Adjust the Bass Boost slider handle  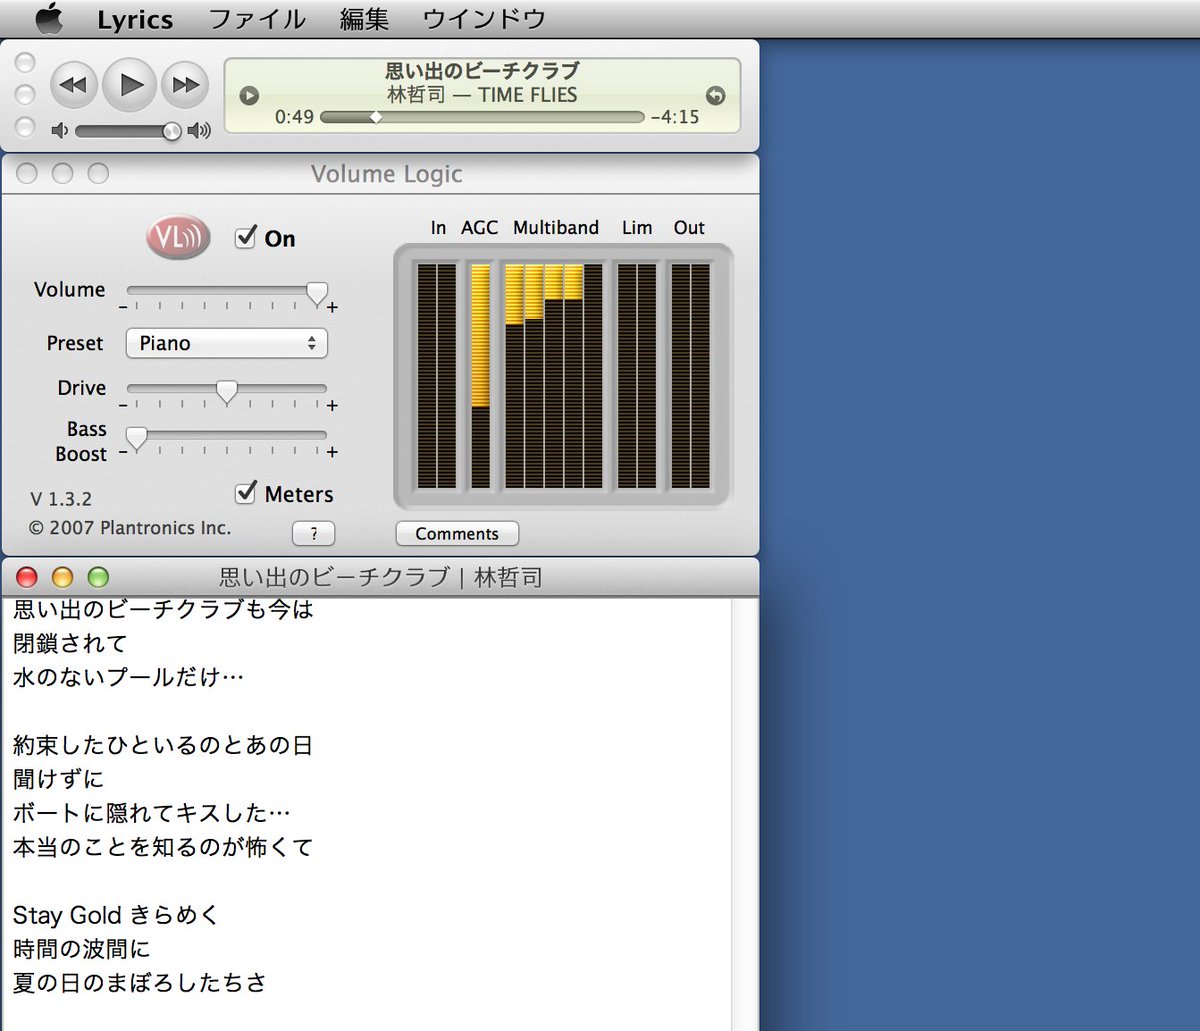coord(136,437)
